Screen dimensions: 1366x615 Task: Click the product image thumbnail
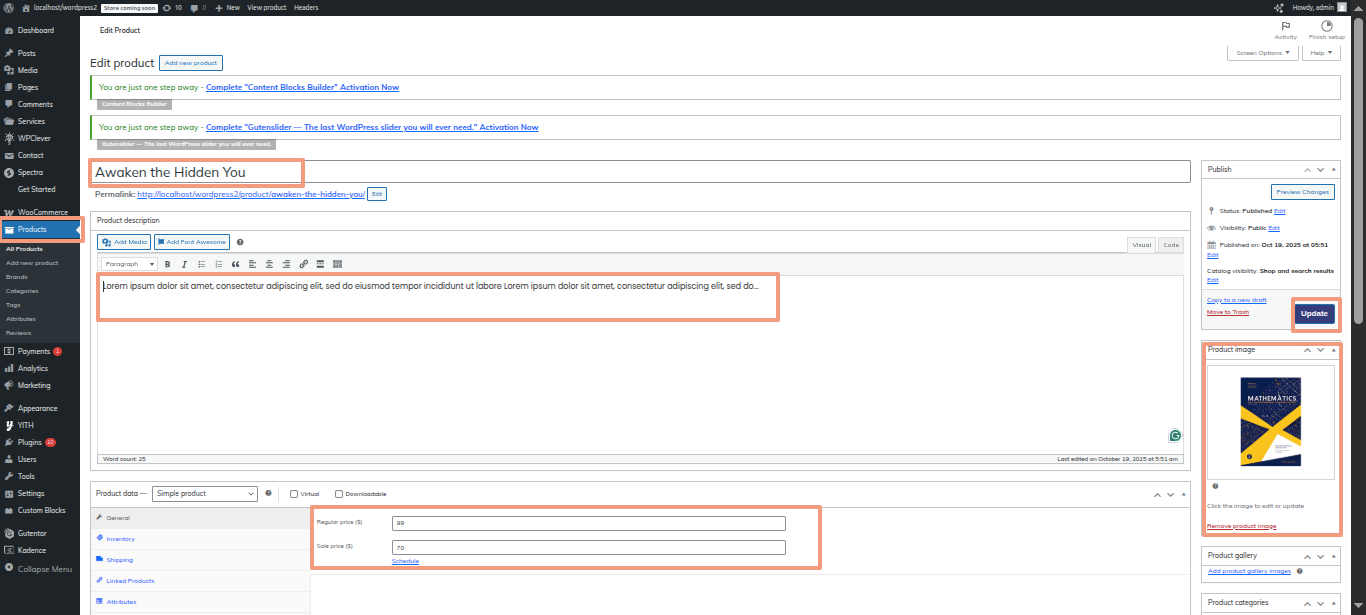coord(1270,422)
